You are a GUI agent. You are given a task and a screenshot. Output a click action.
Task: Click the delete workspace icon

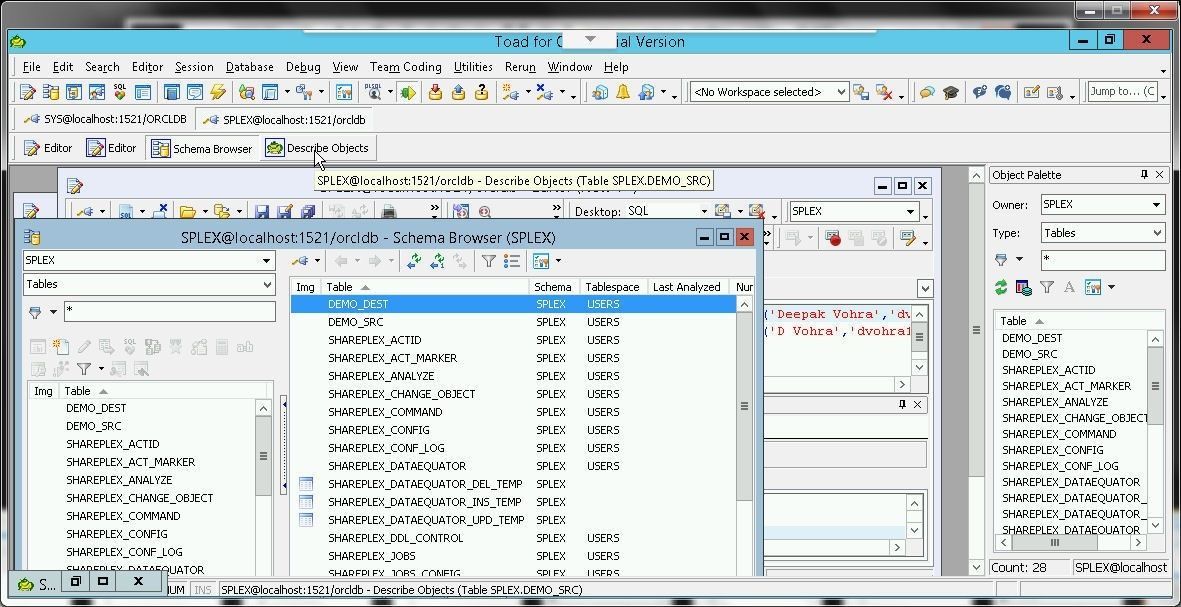tap(883, 92)
